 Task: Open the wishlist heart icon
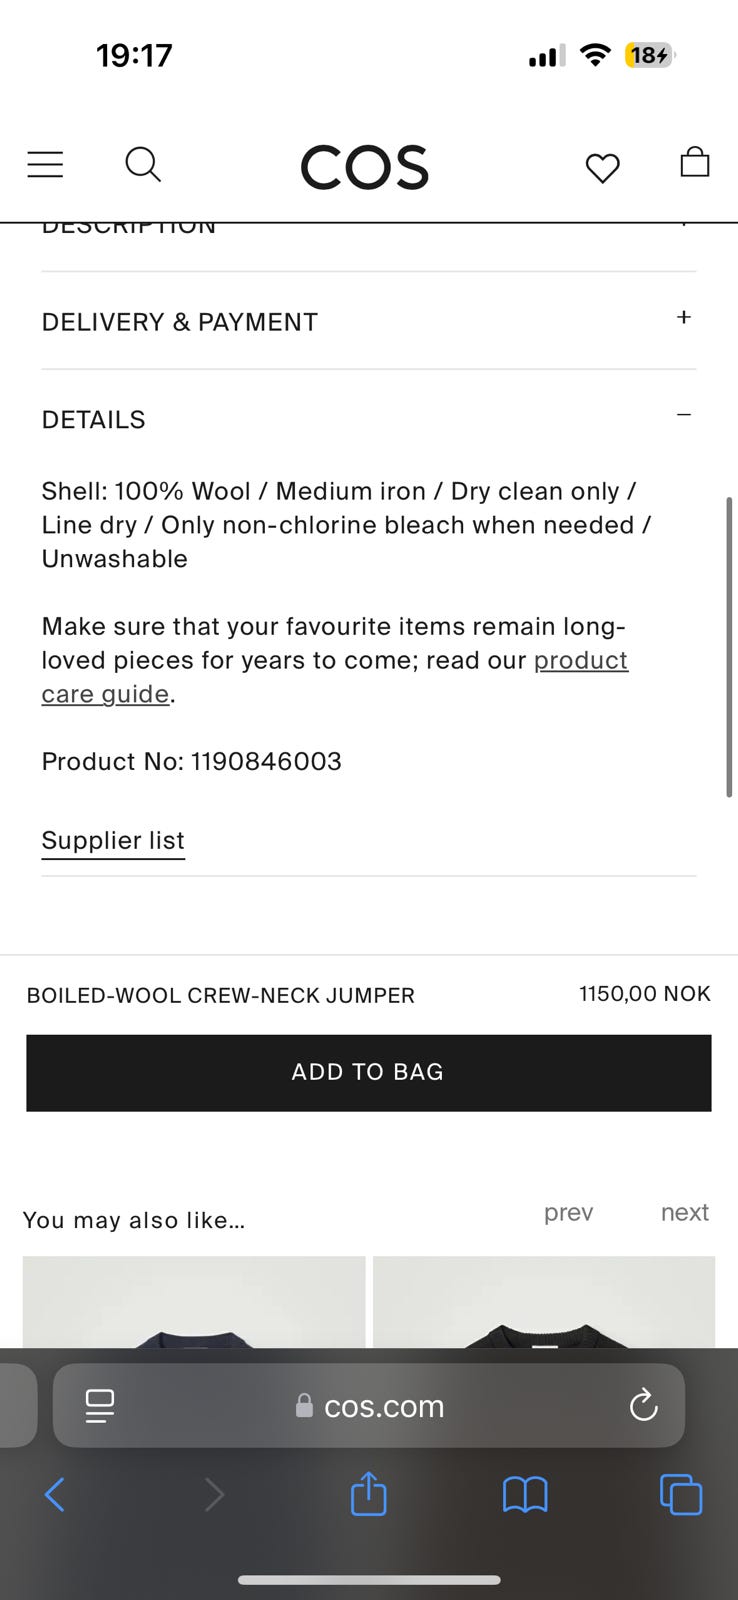(x=602, y=167)
